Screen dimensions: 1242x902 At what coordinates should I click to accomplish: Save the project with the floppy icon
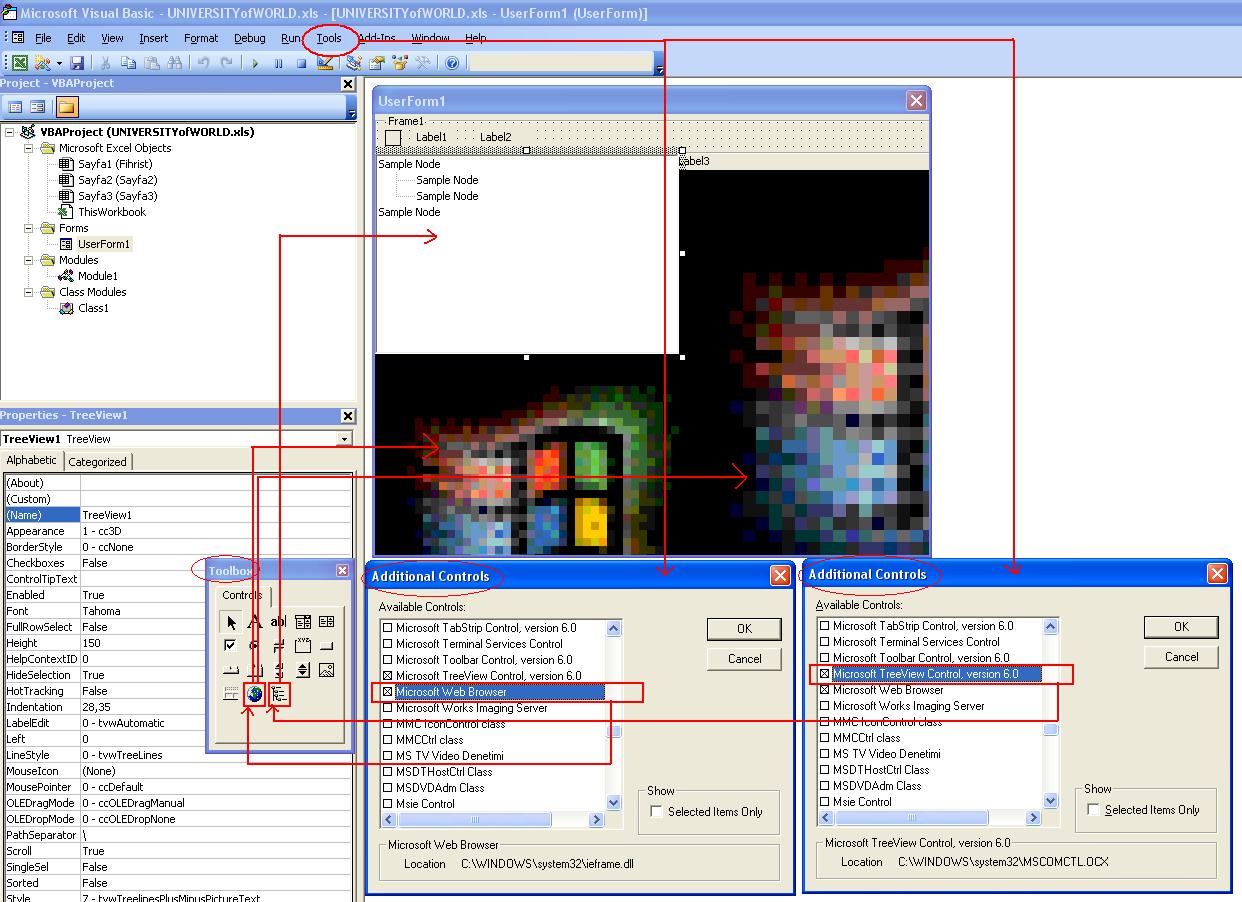77,63
